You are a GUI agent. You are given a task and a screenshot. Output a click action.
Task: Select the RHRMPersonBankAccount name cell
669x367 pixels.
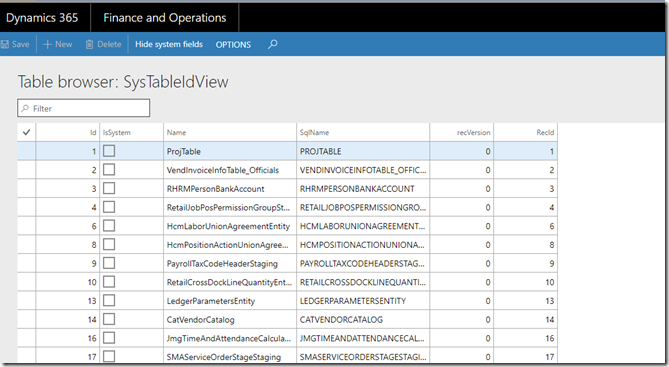(x=230, y=189)
